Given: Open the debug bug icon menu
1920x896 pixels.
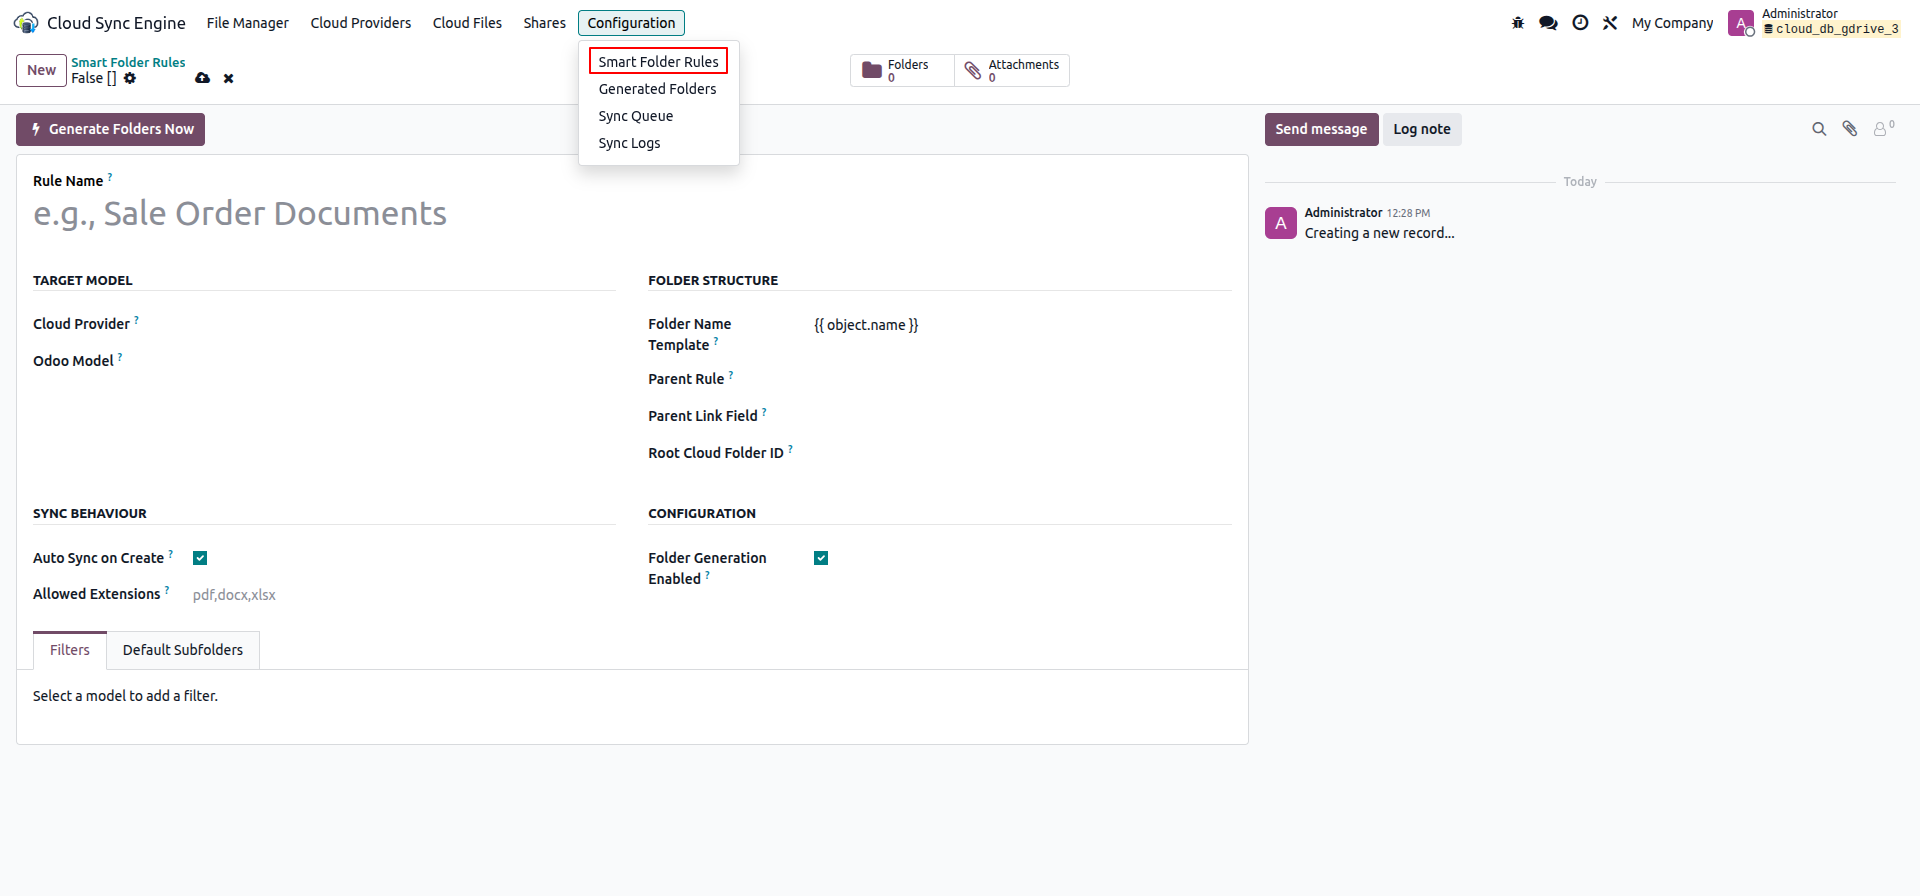Looking at the screenshot, I should pyautogui.click(x=1518, y=23).
